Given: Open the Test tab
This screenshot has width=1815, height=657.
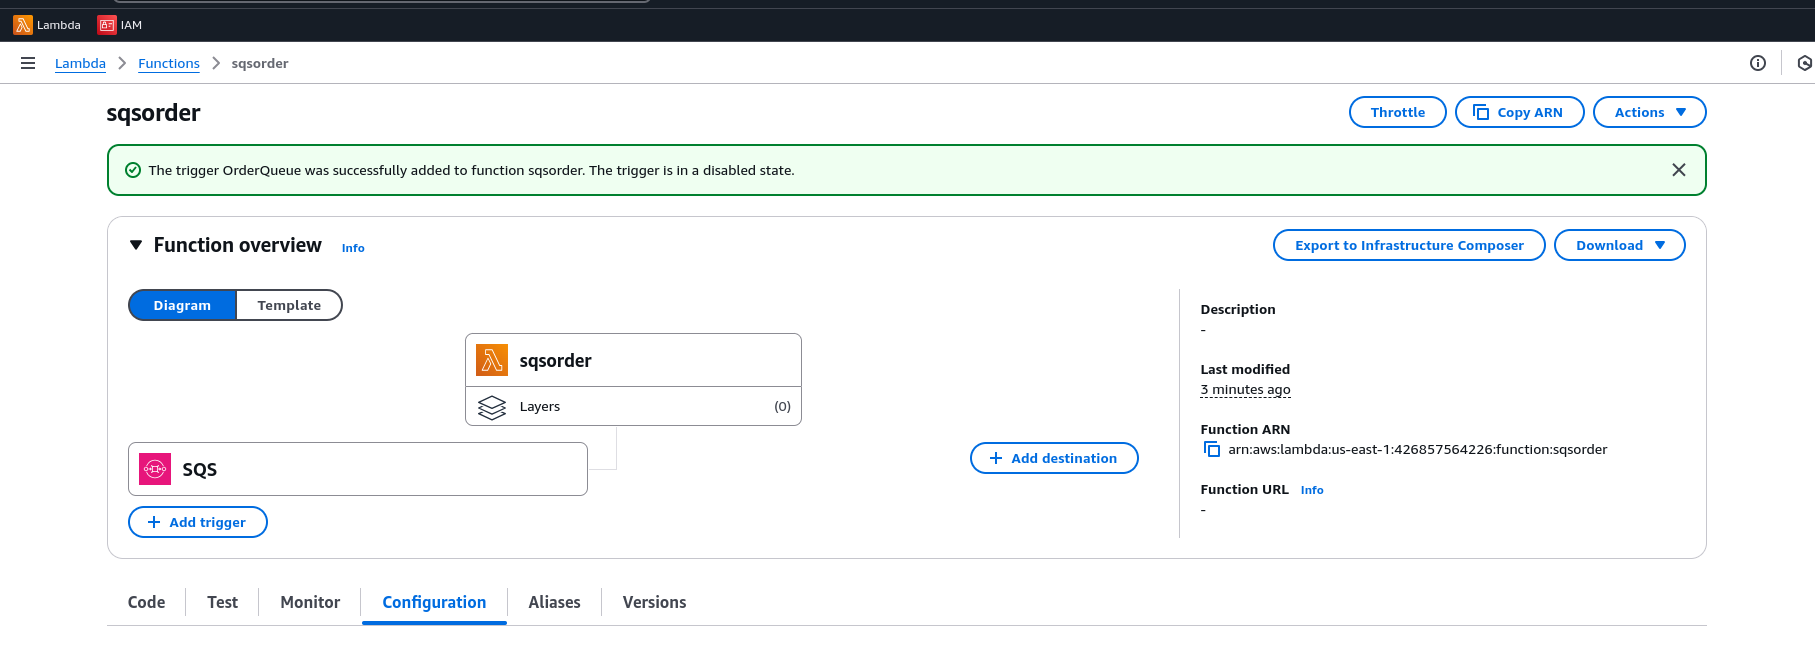Looking at the screenshot, I should click(x=222, y=602).
